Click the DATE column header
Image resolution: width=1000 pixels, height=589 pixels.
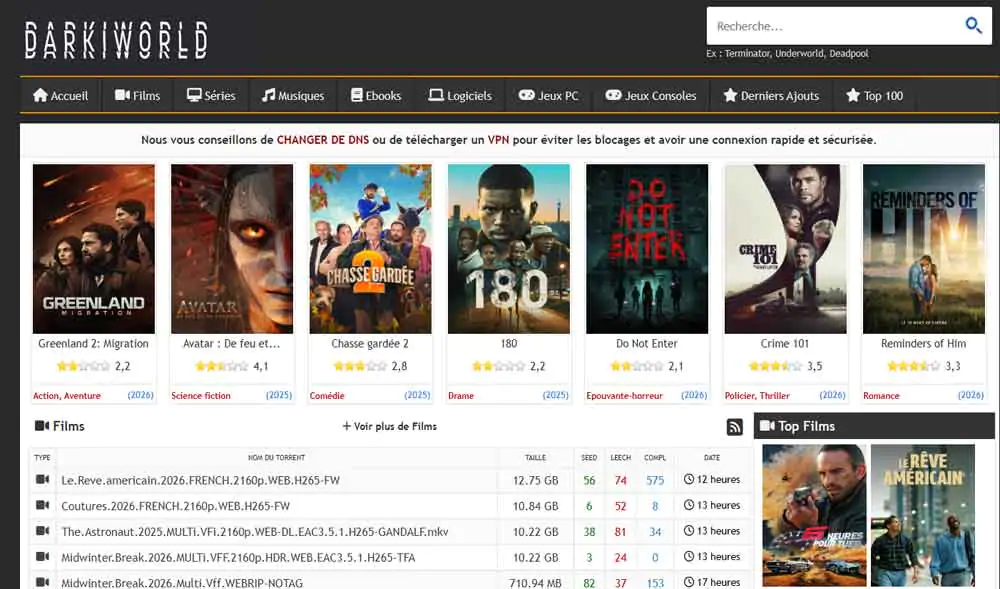(712, 458)
